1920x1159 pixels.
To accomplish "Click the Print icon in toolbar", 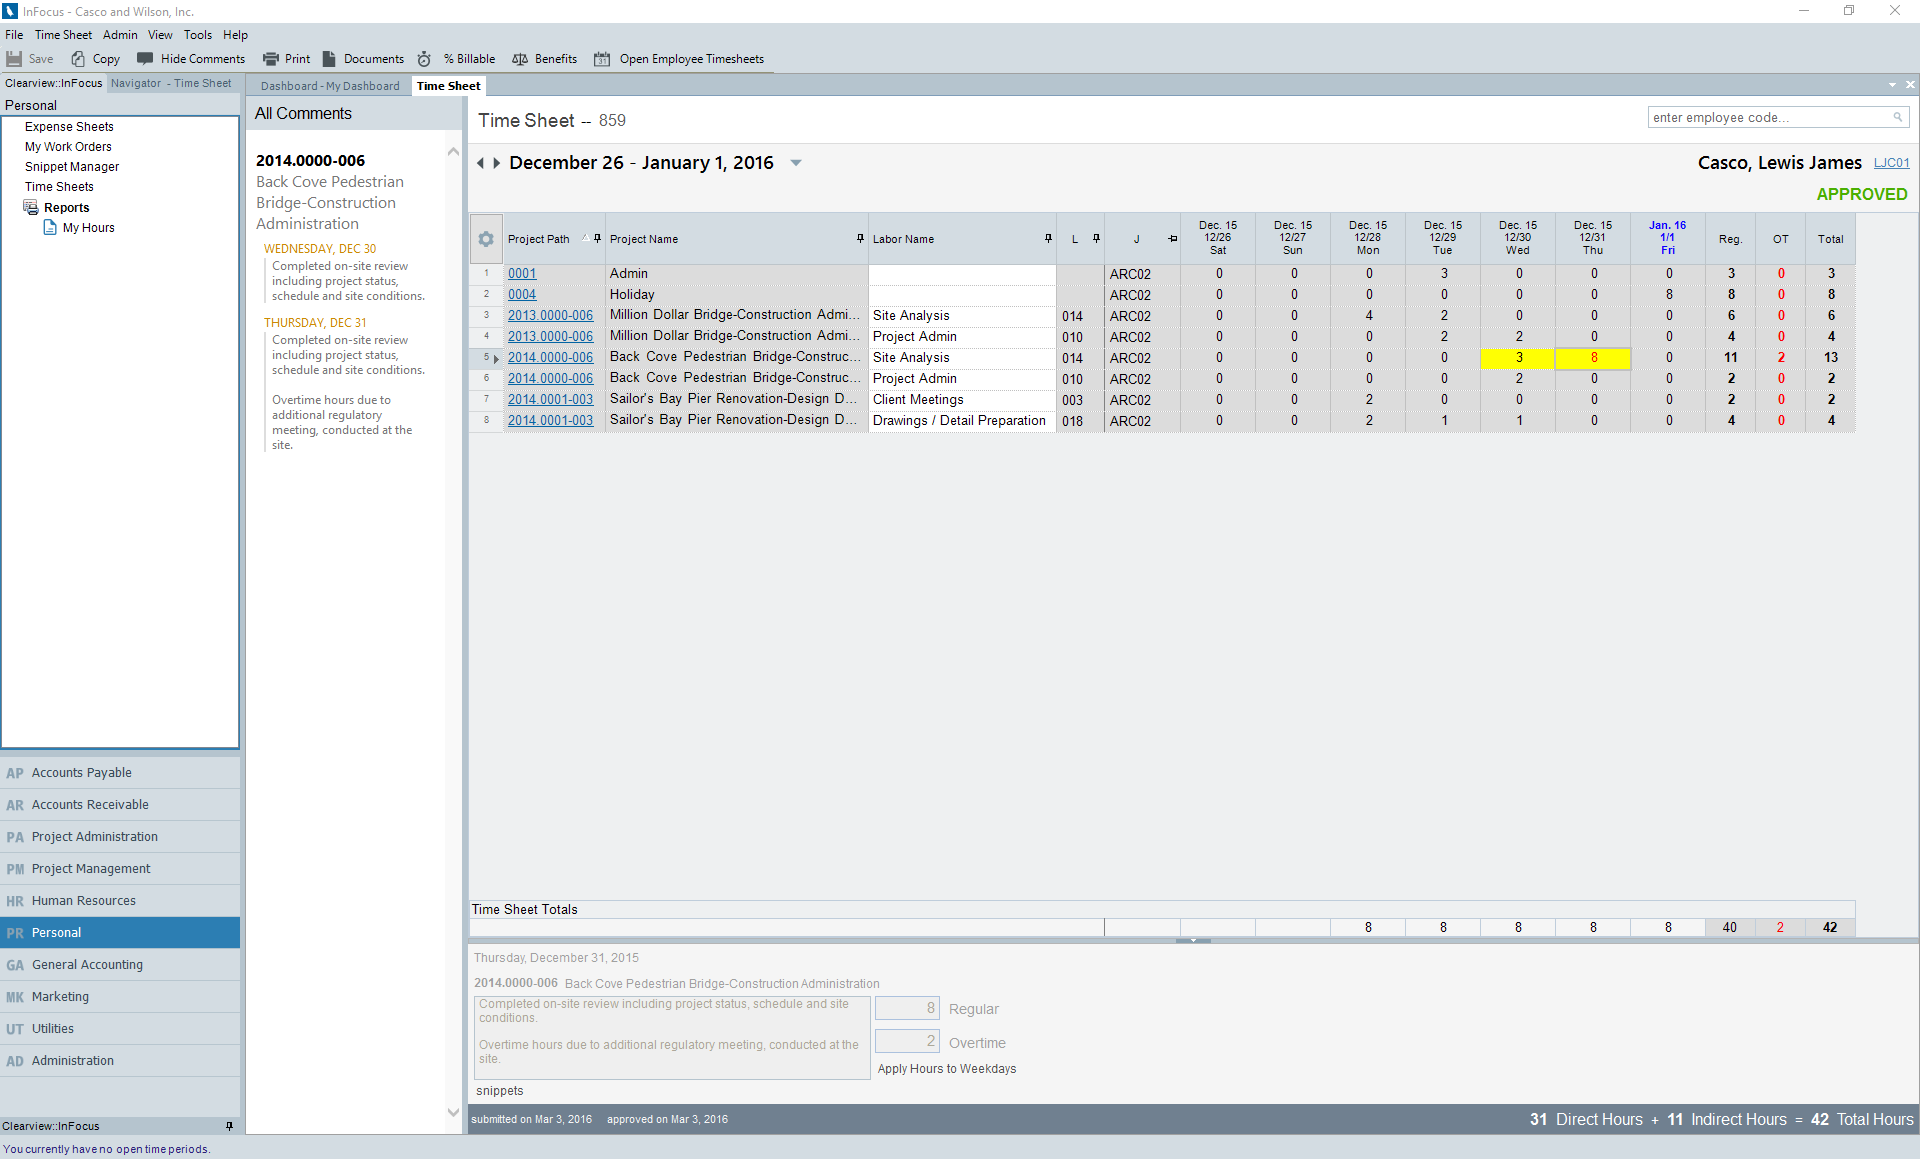I will tap(270, 59).
